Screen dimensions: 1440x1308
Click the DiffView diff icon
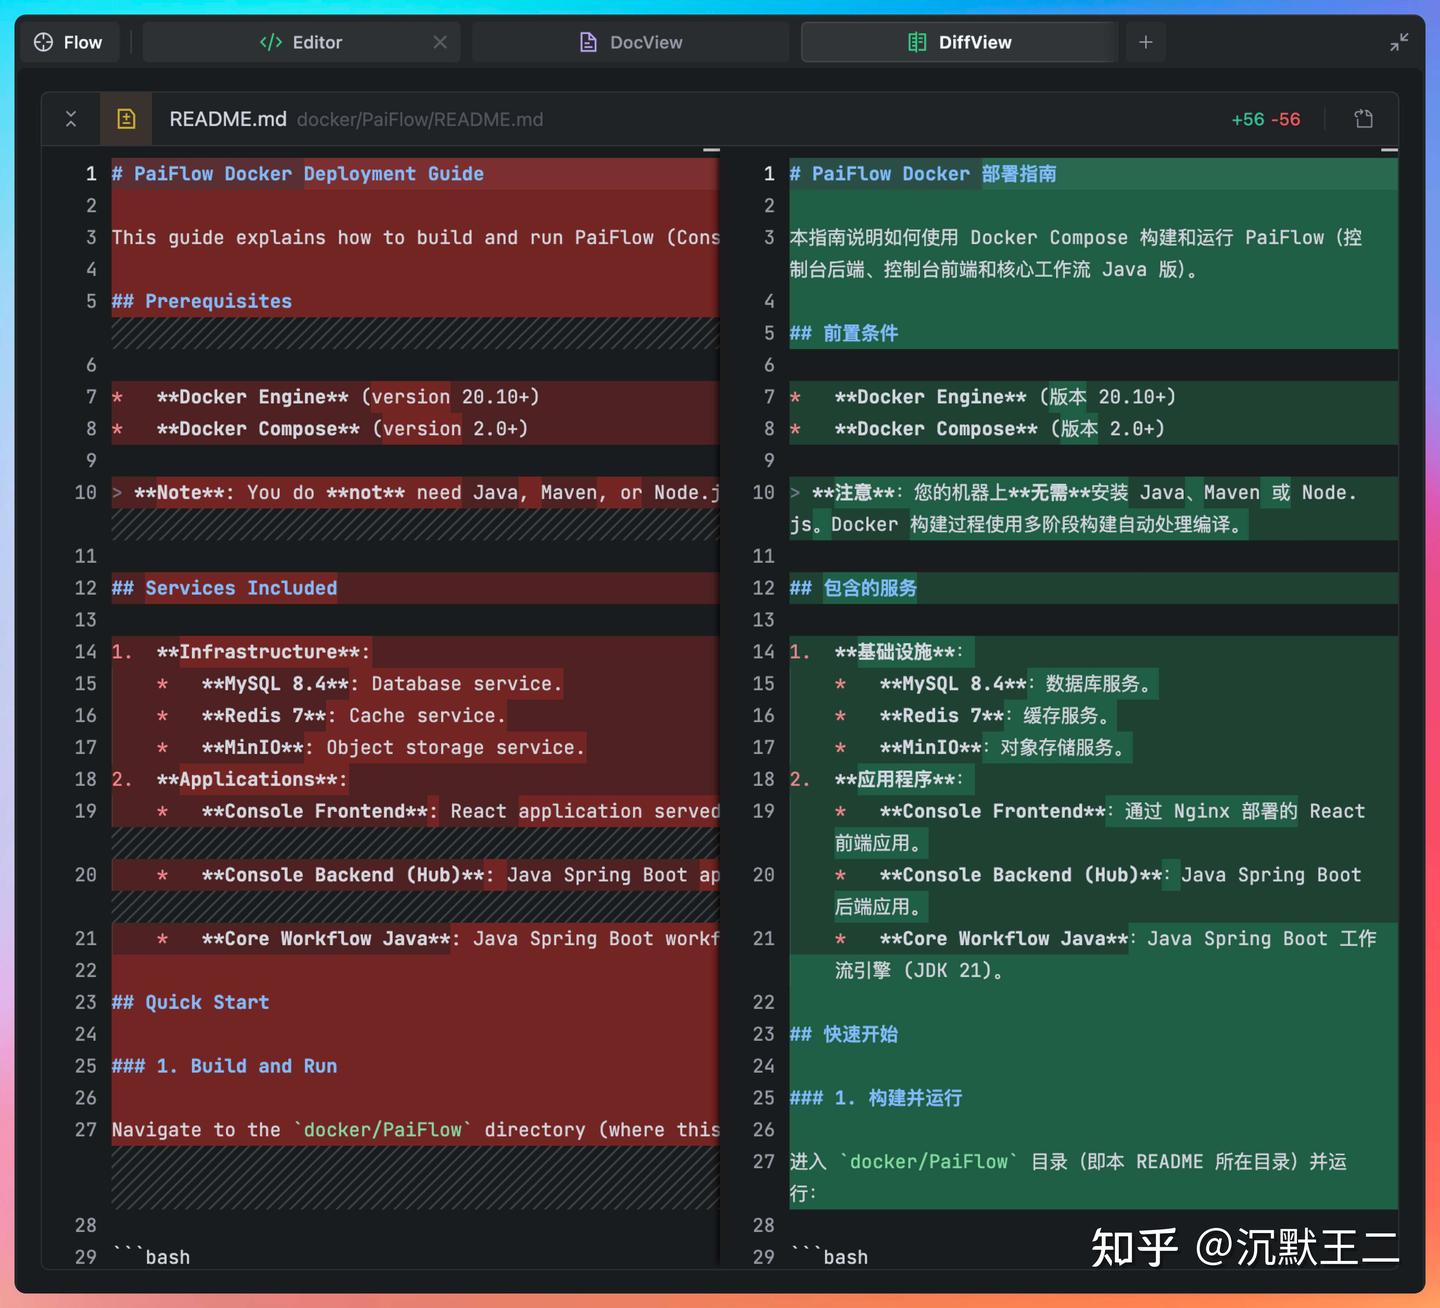point(915,42)
